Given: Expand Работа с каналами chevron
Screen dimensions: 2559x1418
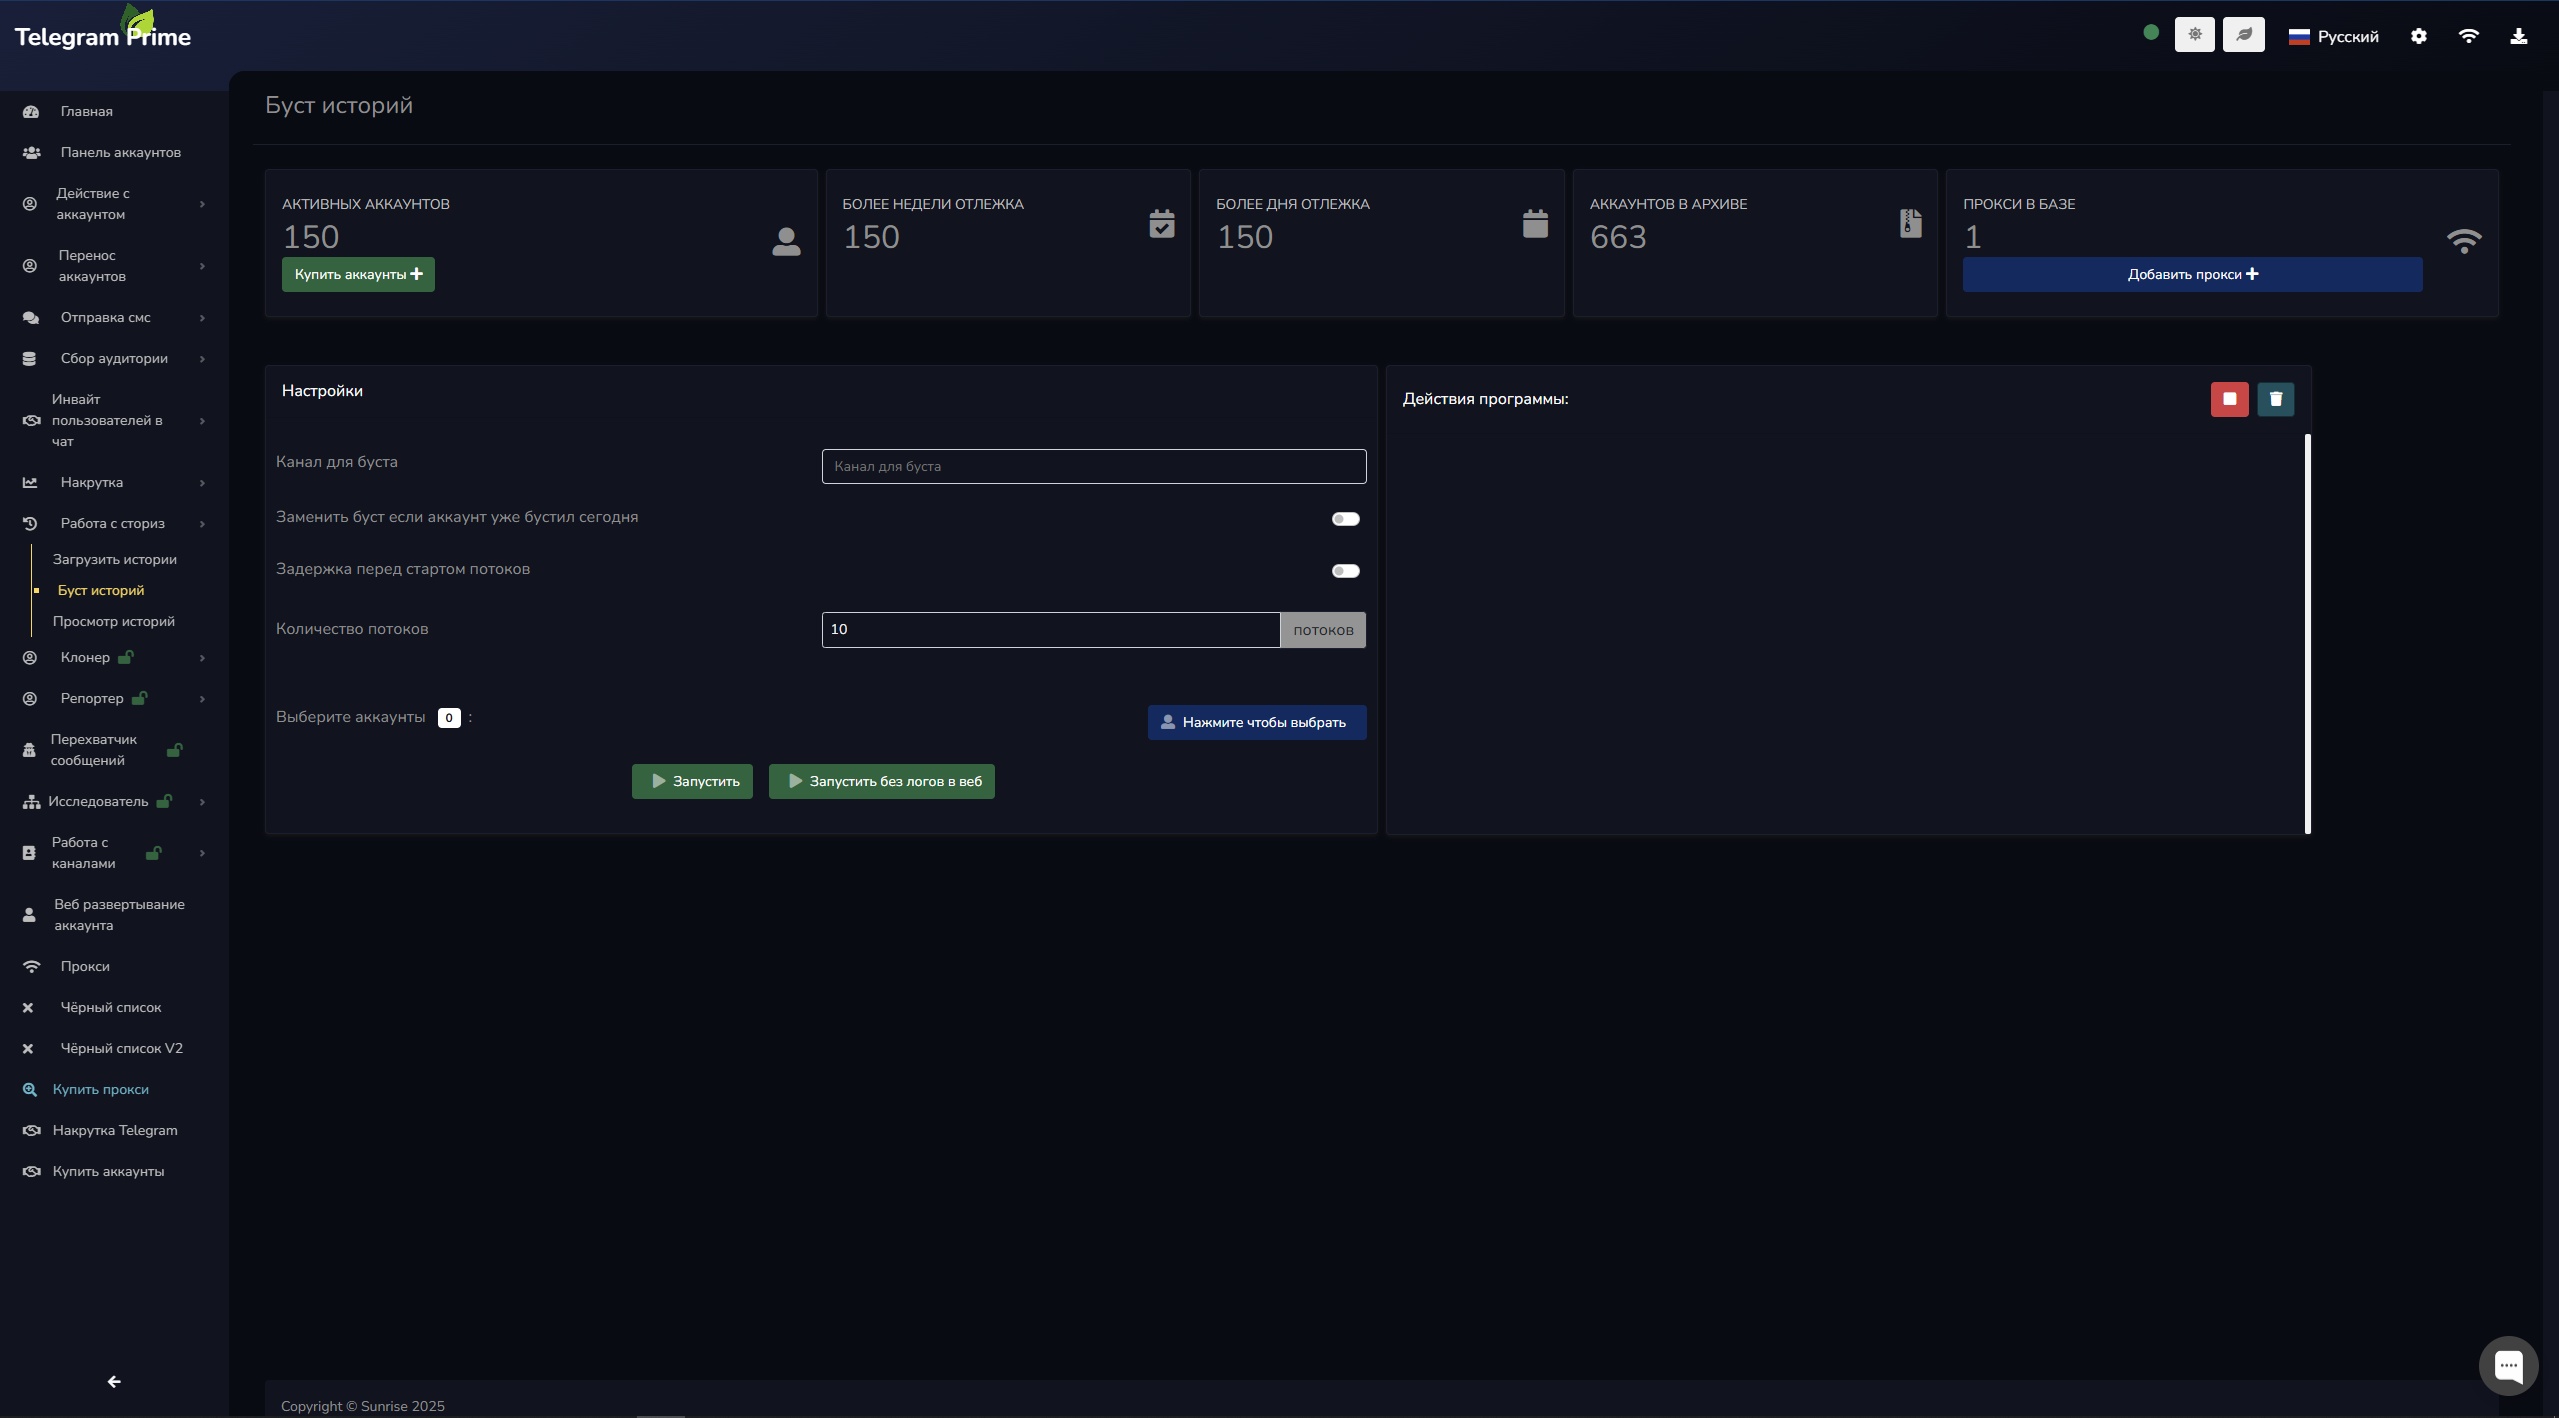Looking at the screenshot, I should click(x=202, y=853).
